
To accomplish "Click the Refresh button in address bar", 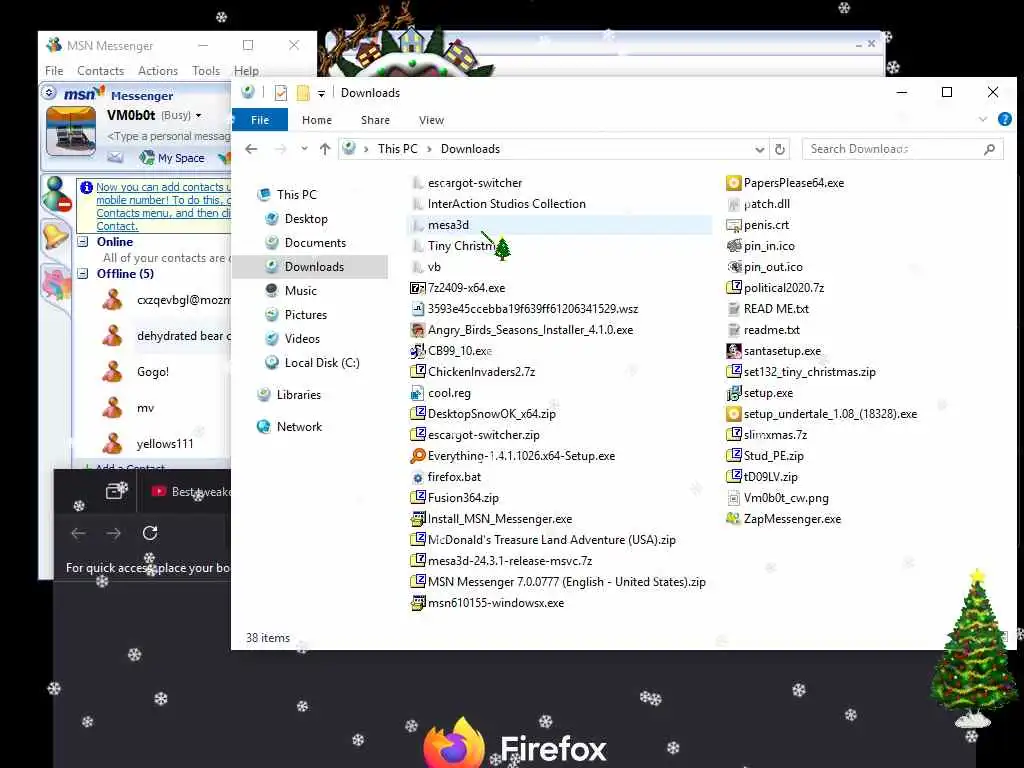I will [x=780, y=149].
